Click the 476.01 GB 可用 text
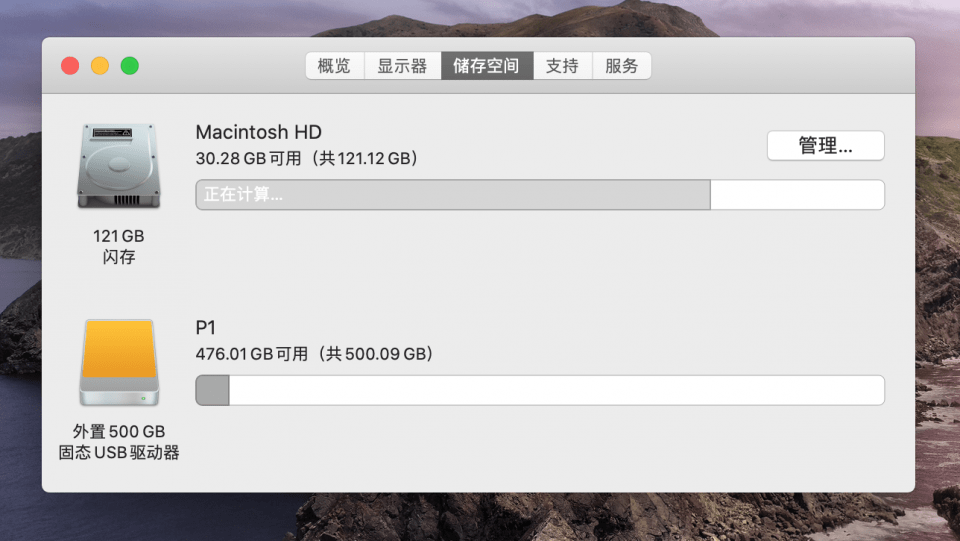This screenshot has width=960, height=541. coord(252,354)
